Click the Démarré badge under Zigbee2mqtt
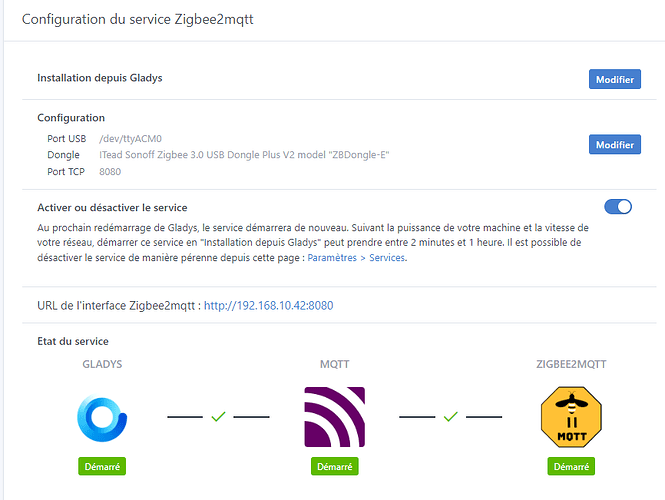The height and width of the screenshot is (500, 665). pyautogui.click(x=570, y=466)
